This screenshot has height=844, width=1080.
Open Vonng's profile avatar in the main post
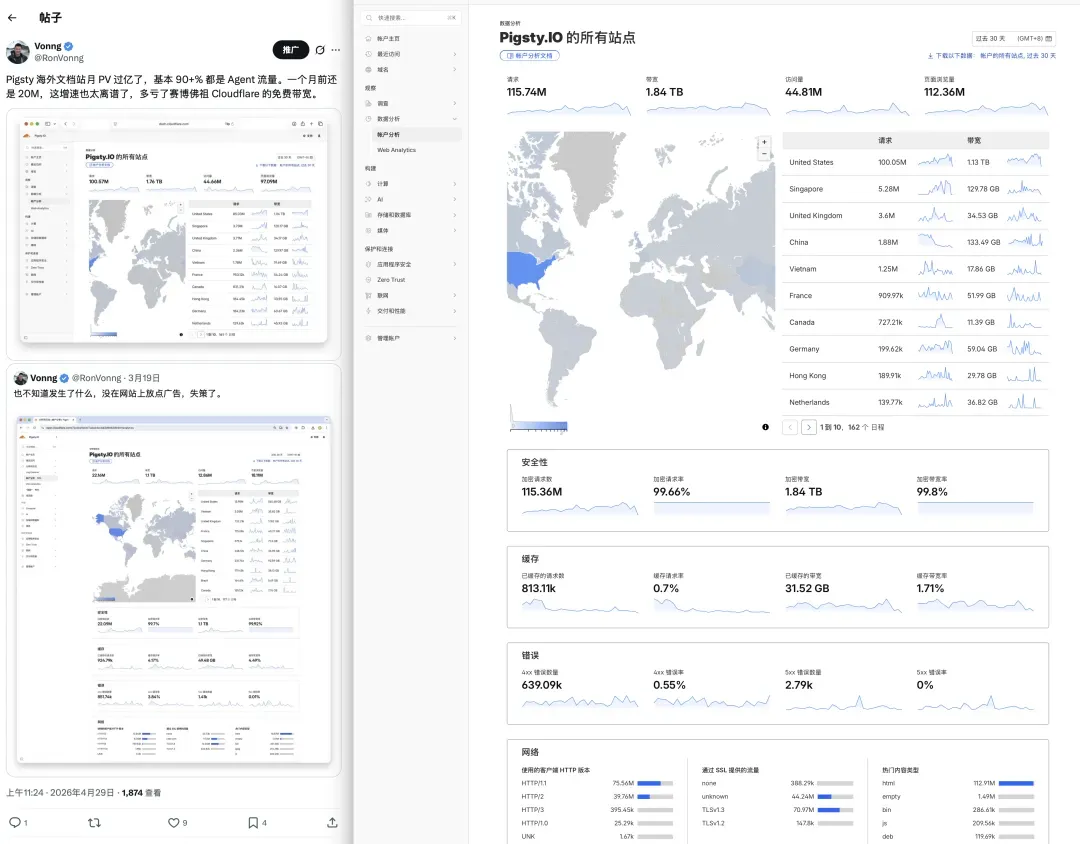[18, 52]
